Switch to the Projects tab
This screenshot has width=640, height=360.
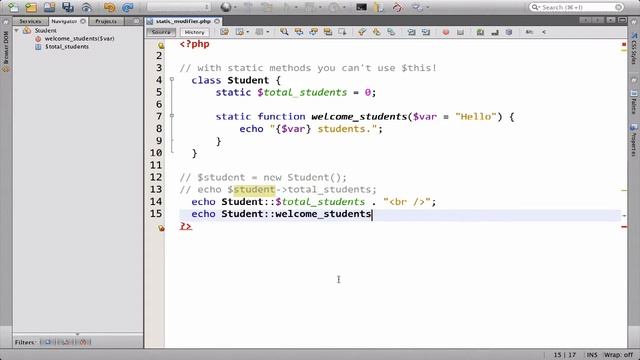tap(106, 21)
